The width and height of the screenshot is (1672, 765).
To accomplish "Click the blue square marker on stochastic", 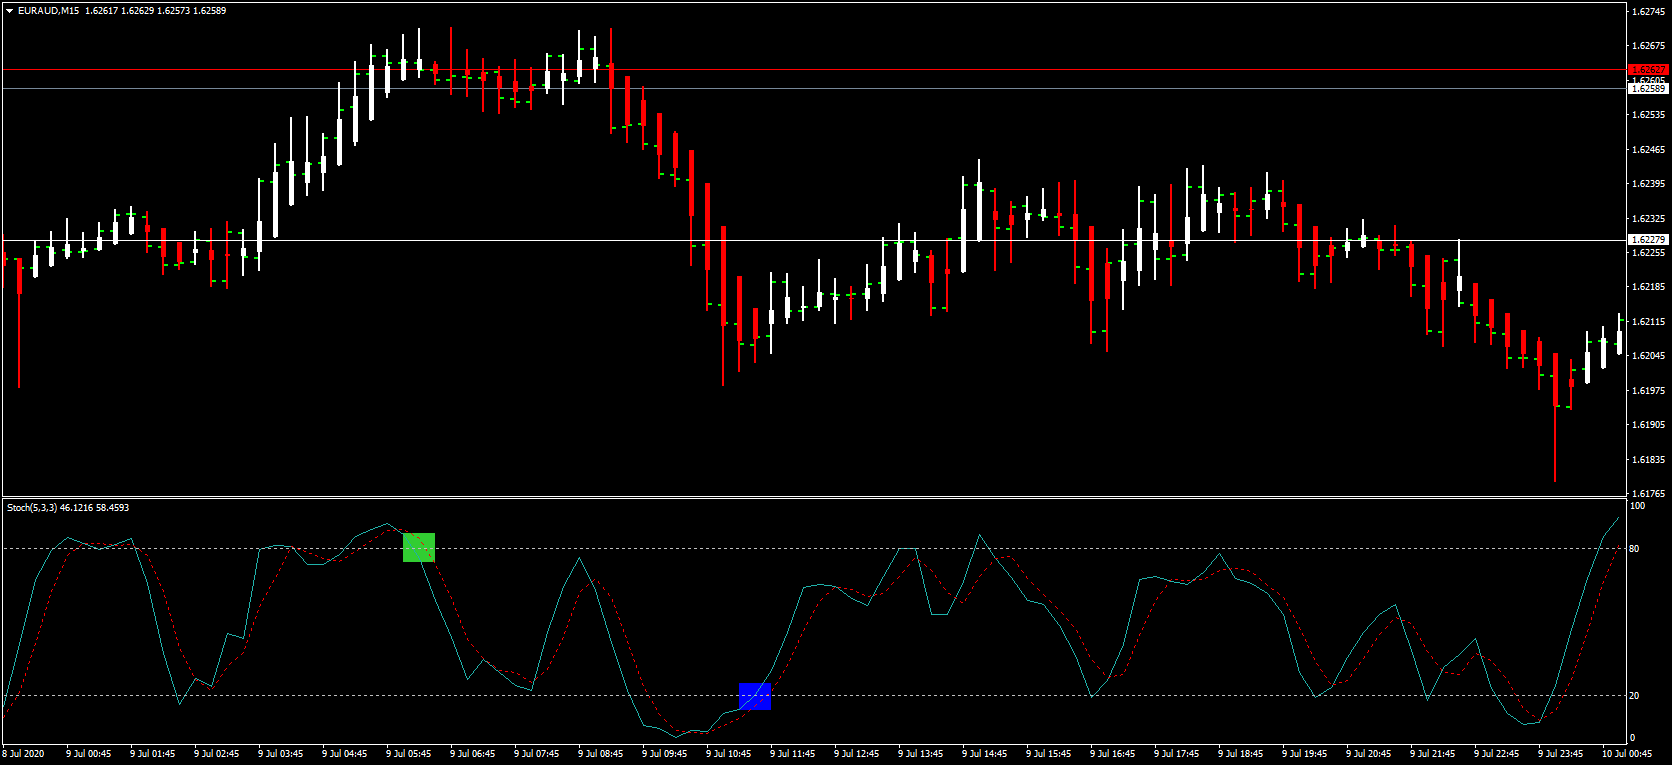I will pyautogui.click(x=755, y=696).
